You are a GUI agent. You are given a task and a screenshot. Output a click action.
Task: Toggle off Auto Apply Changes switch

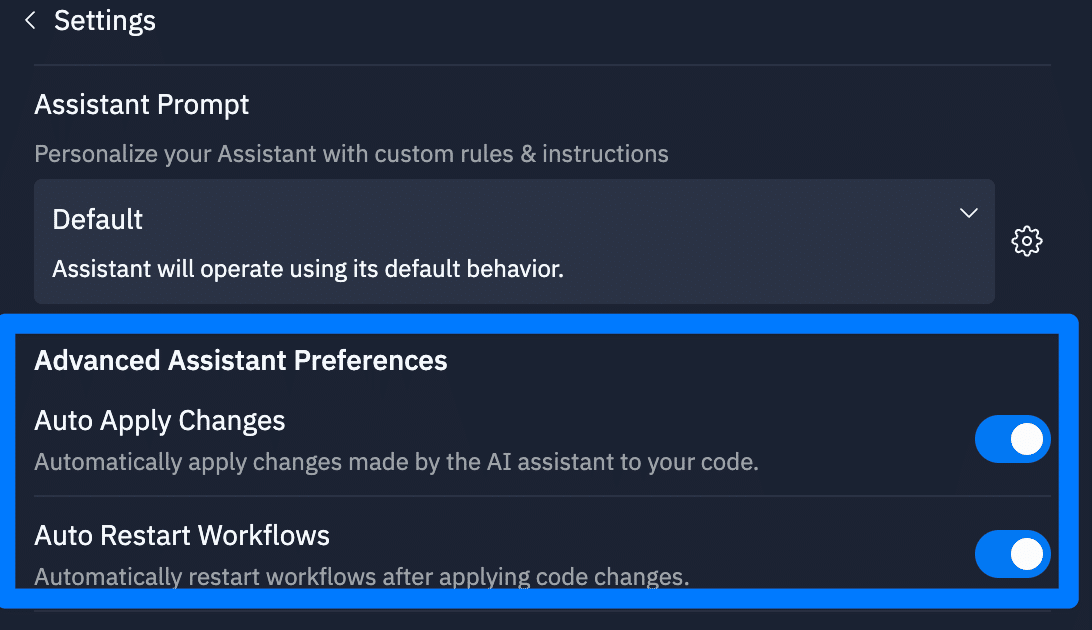(x=1012, y=439)
